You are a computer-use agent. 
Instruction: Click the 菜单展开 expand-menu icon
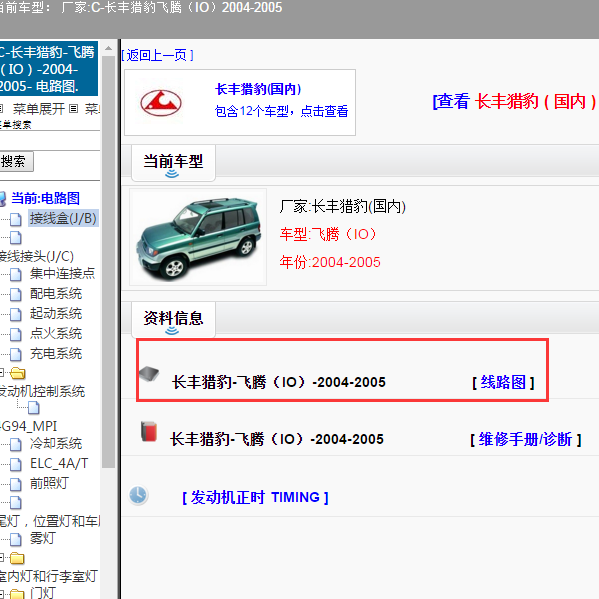click(x=1, y=109)
